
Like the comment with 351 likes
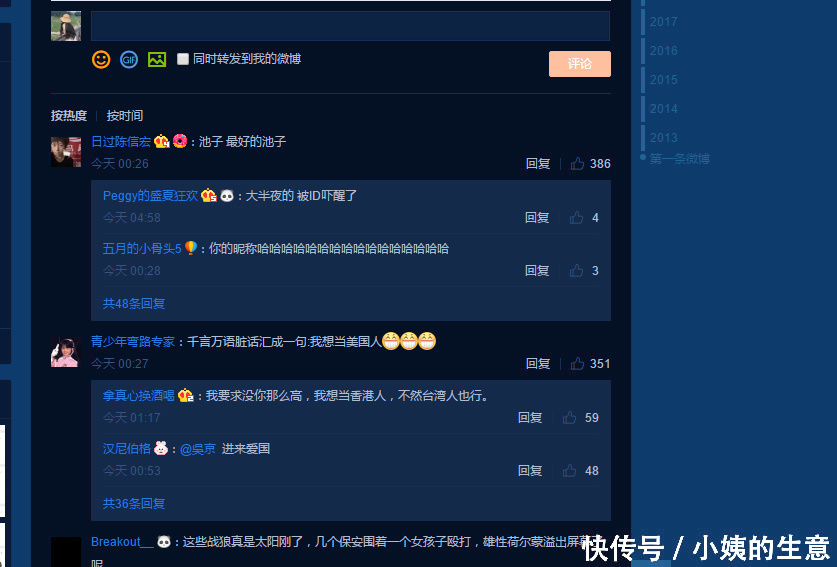[x=577, y=364]
